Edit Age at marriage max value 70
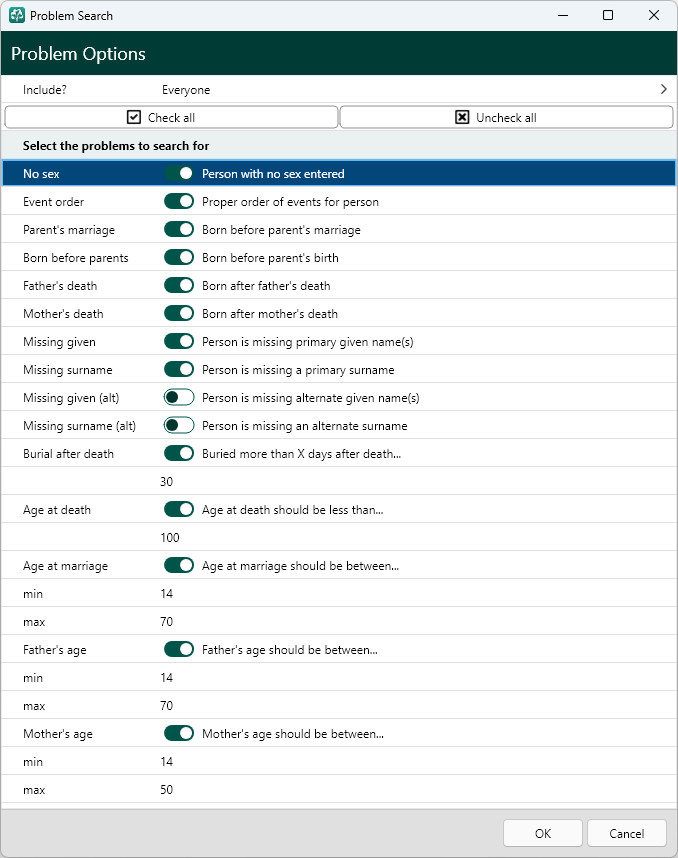The height and width of the screenshot is (858, 678). [x=166, y=622]
